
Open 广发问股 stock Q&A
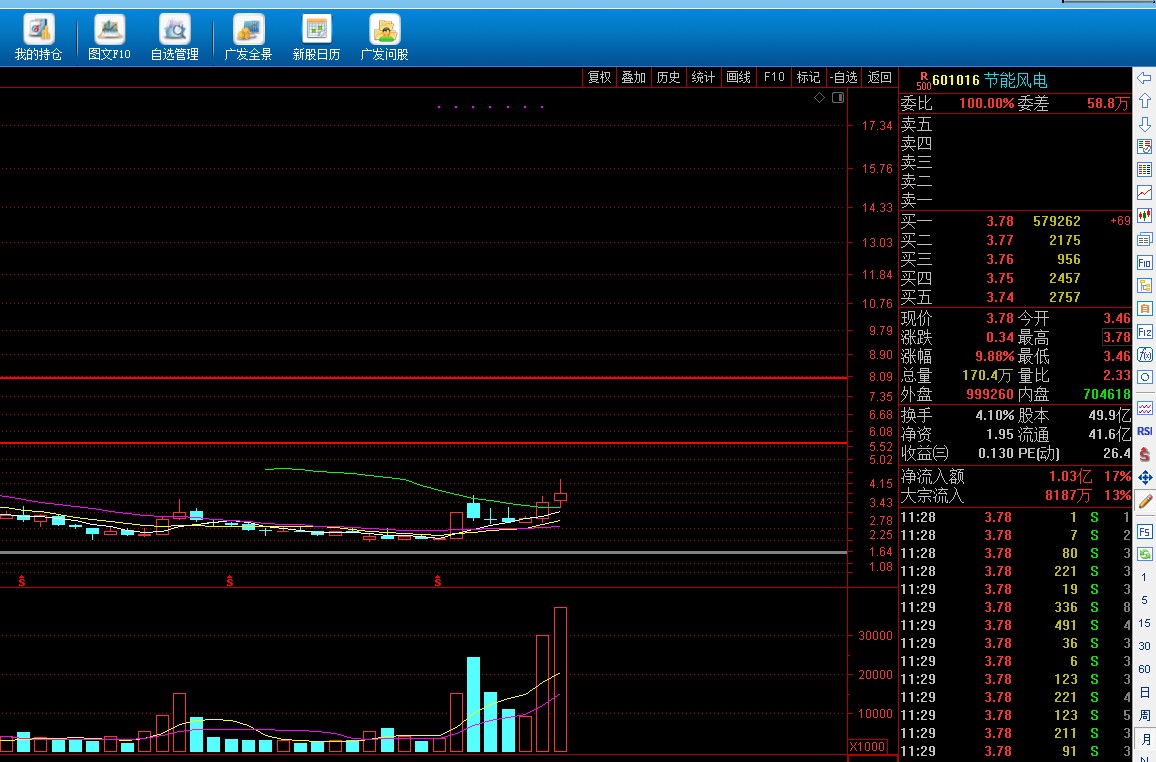pos(384,37)
